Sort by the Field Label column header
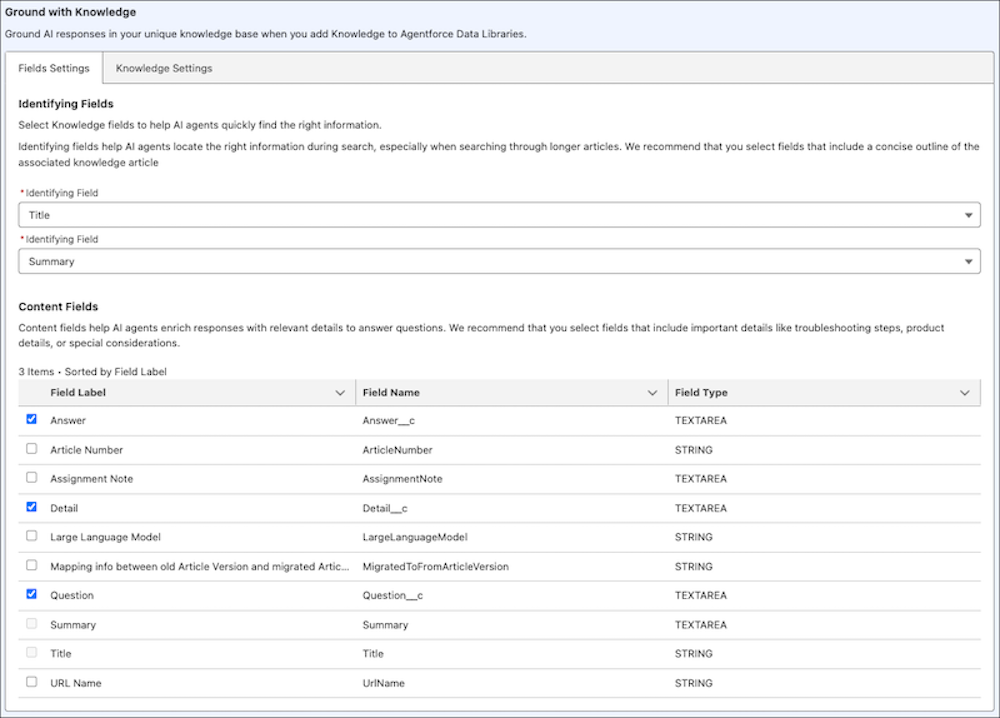Image resolution: width=1000 pixels, height=718 pixels. (78, 393)
